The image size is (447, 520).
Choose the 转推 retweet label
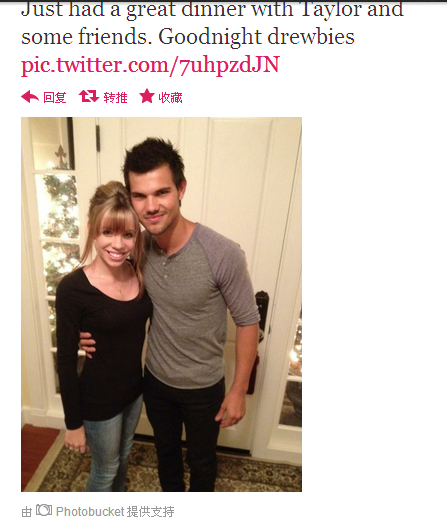(115, 98)
